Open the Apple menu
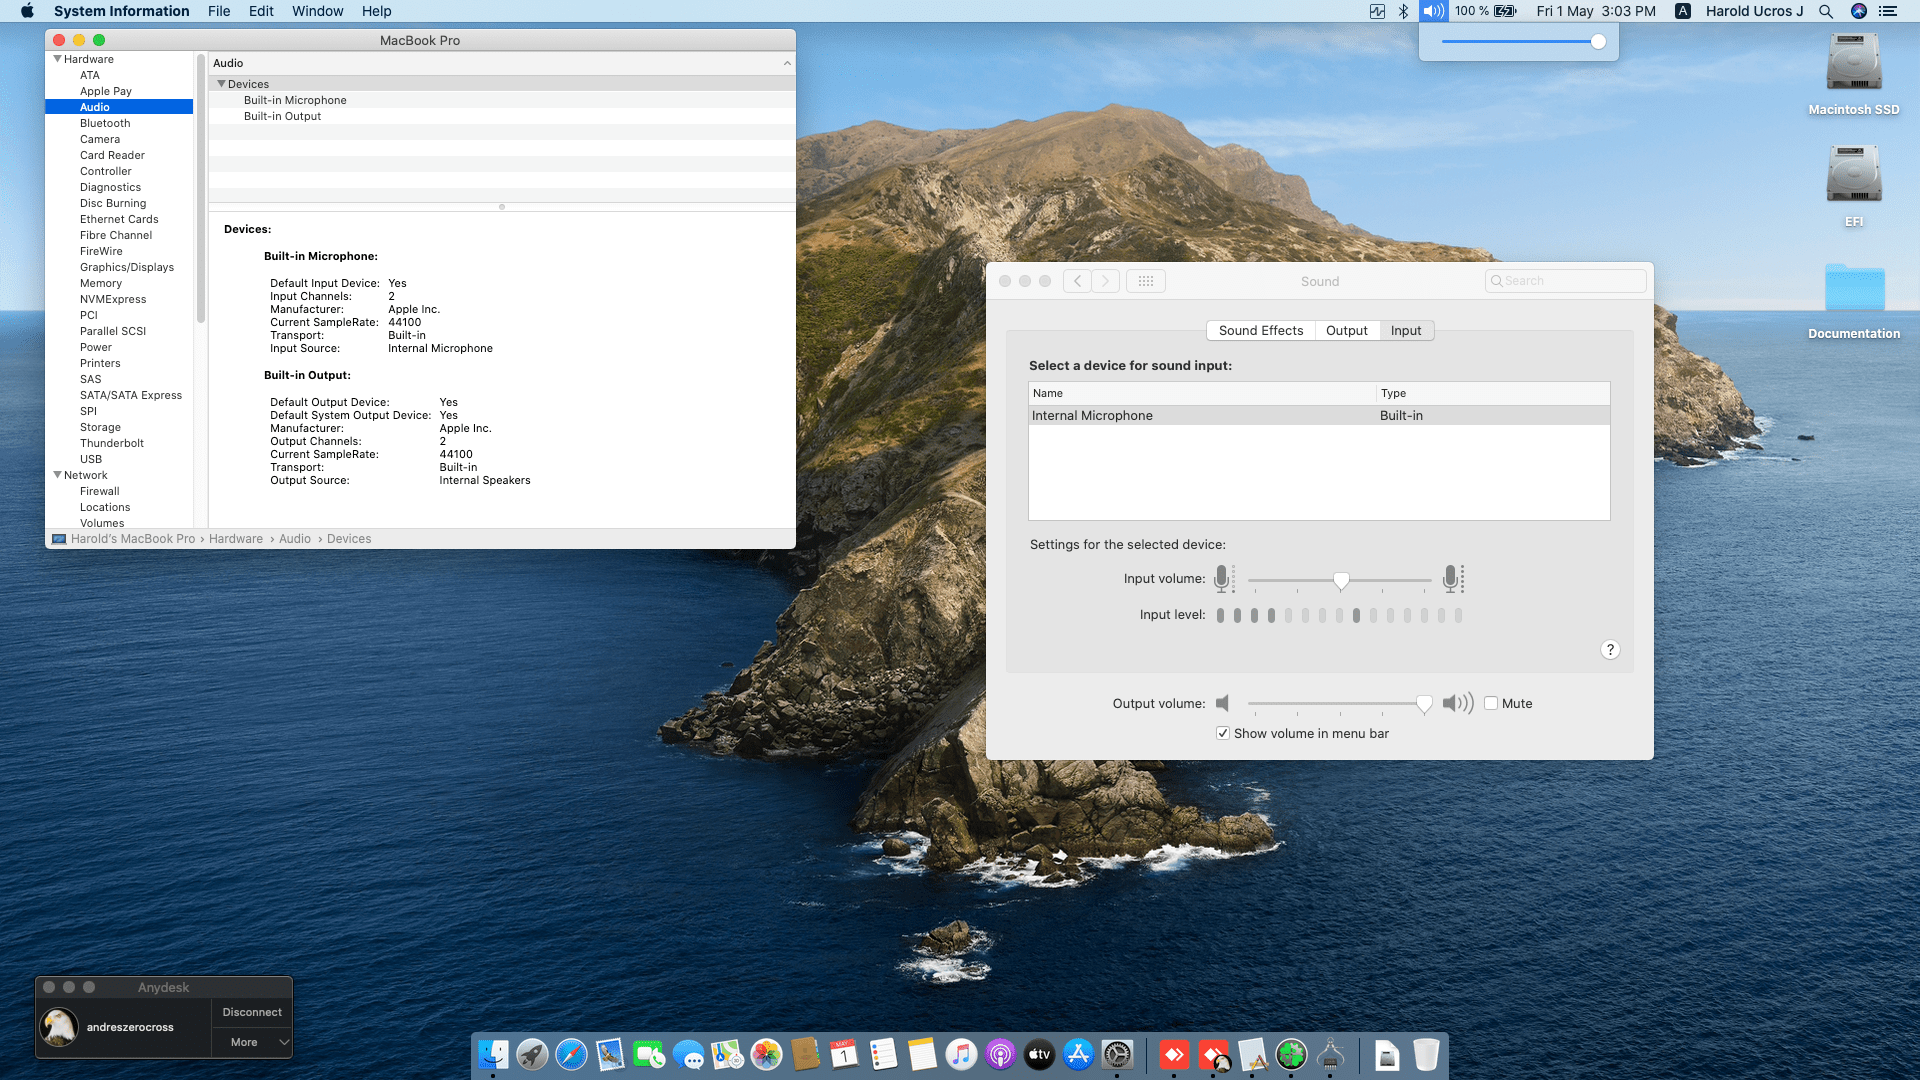Viewport: 1920px width, 1080px height. point(27,11)
